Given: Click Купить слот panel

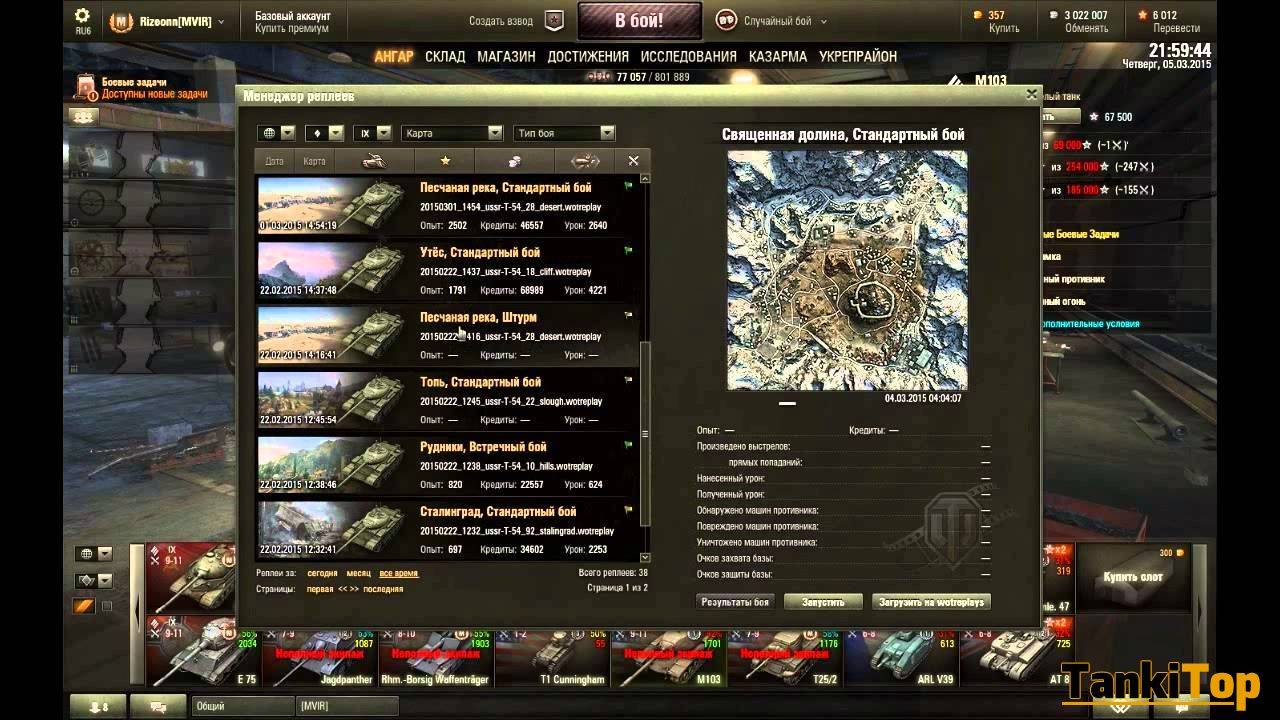Looking at the screenshot, I should pos(1132,578).
